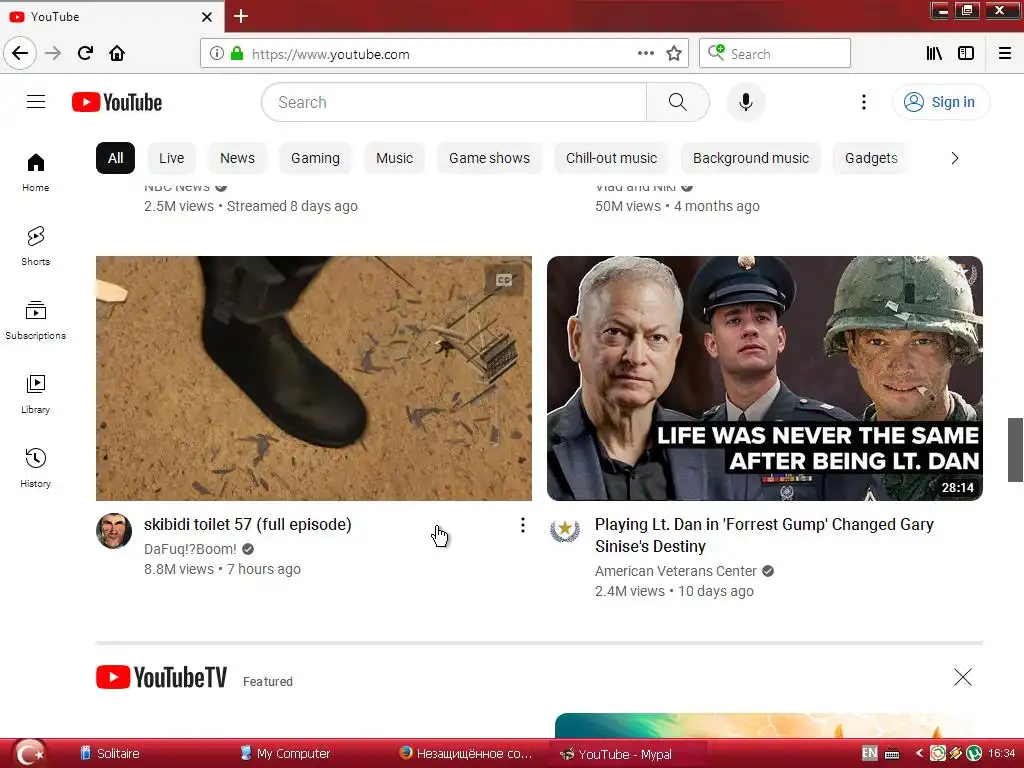Click the address bar URL
Image resolution: width=1024 pixels, height=768 pixels.
coord(330,54)
